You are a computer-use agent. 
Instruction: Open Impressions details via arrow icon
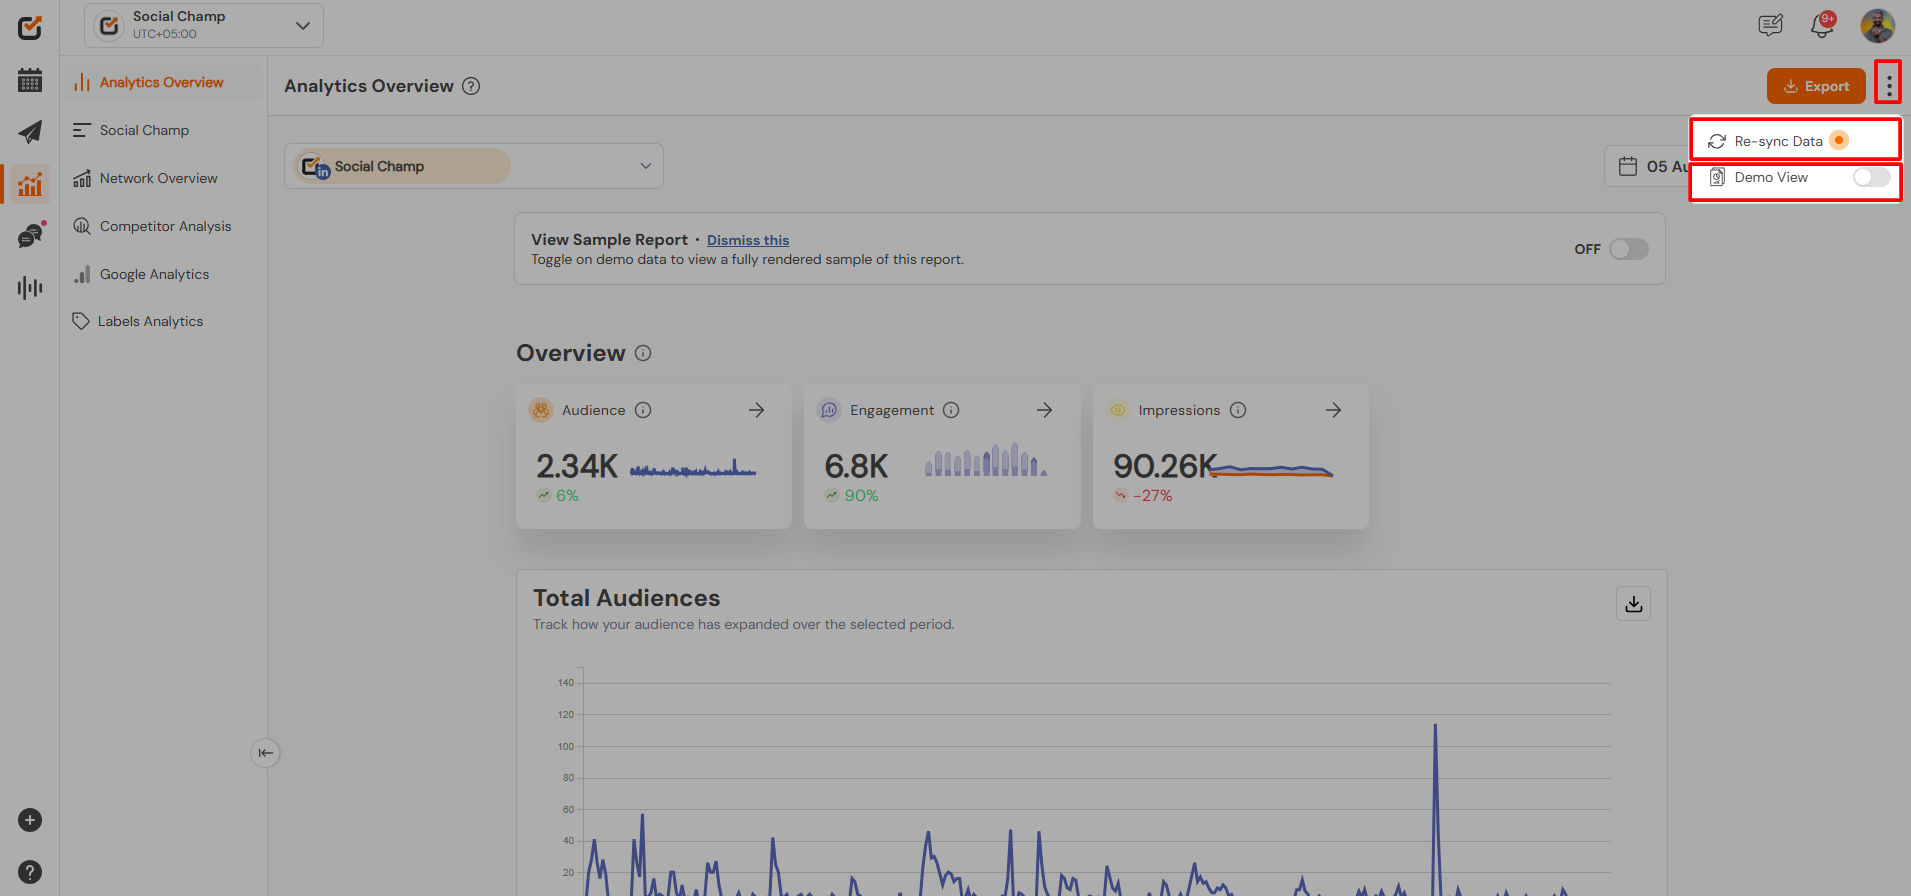click(1333, 410)
